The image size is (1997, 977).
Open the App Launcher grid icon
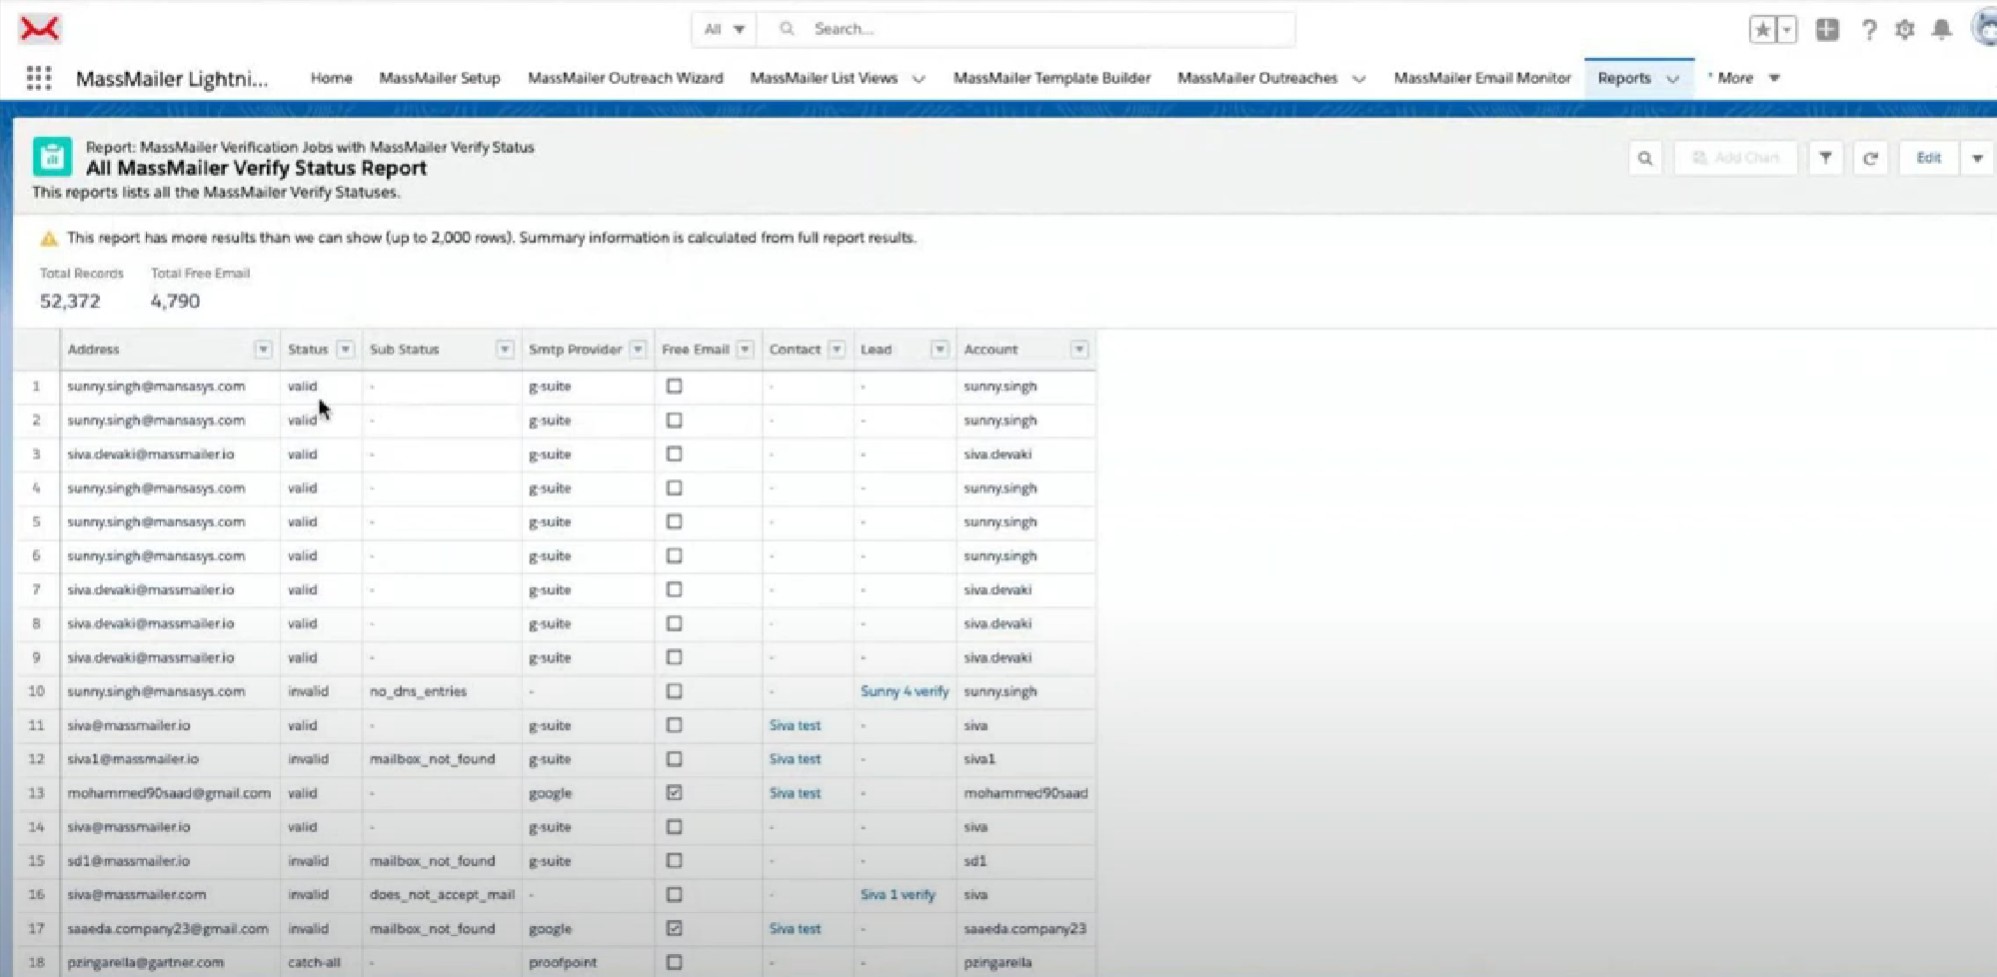pos(38,78)
